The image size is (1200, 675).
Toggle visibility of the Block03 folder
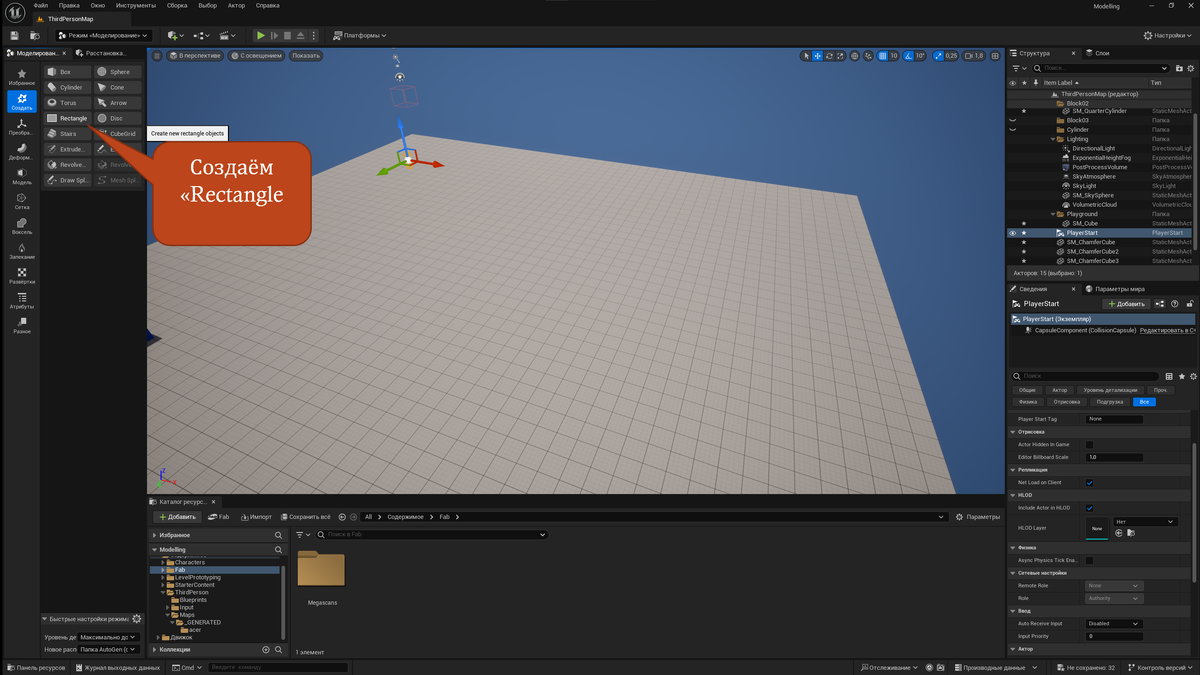1012,120
